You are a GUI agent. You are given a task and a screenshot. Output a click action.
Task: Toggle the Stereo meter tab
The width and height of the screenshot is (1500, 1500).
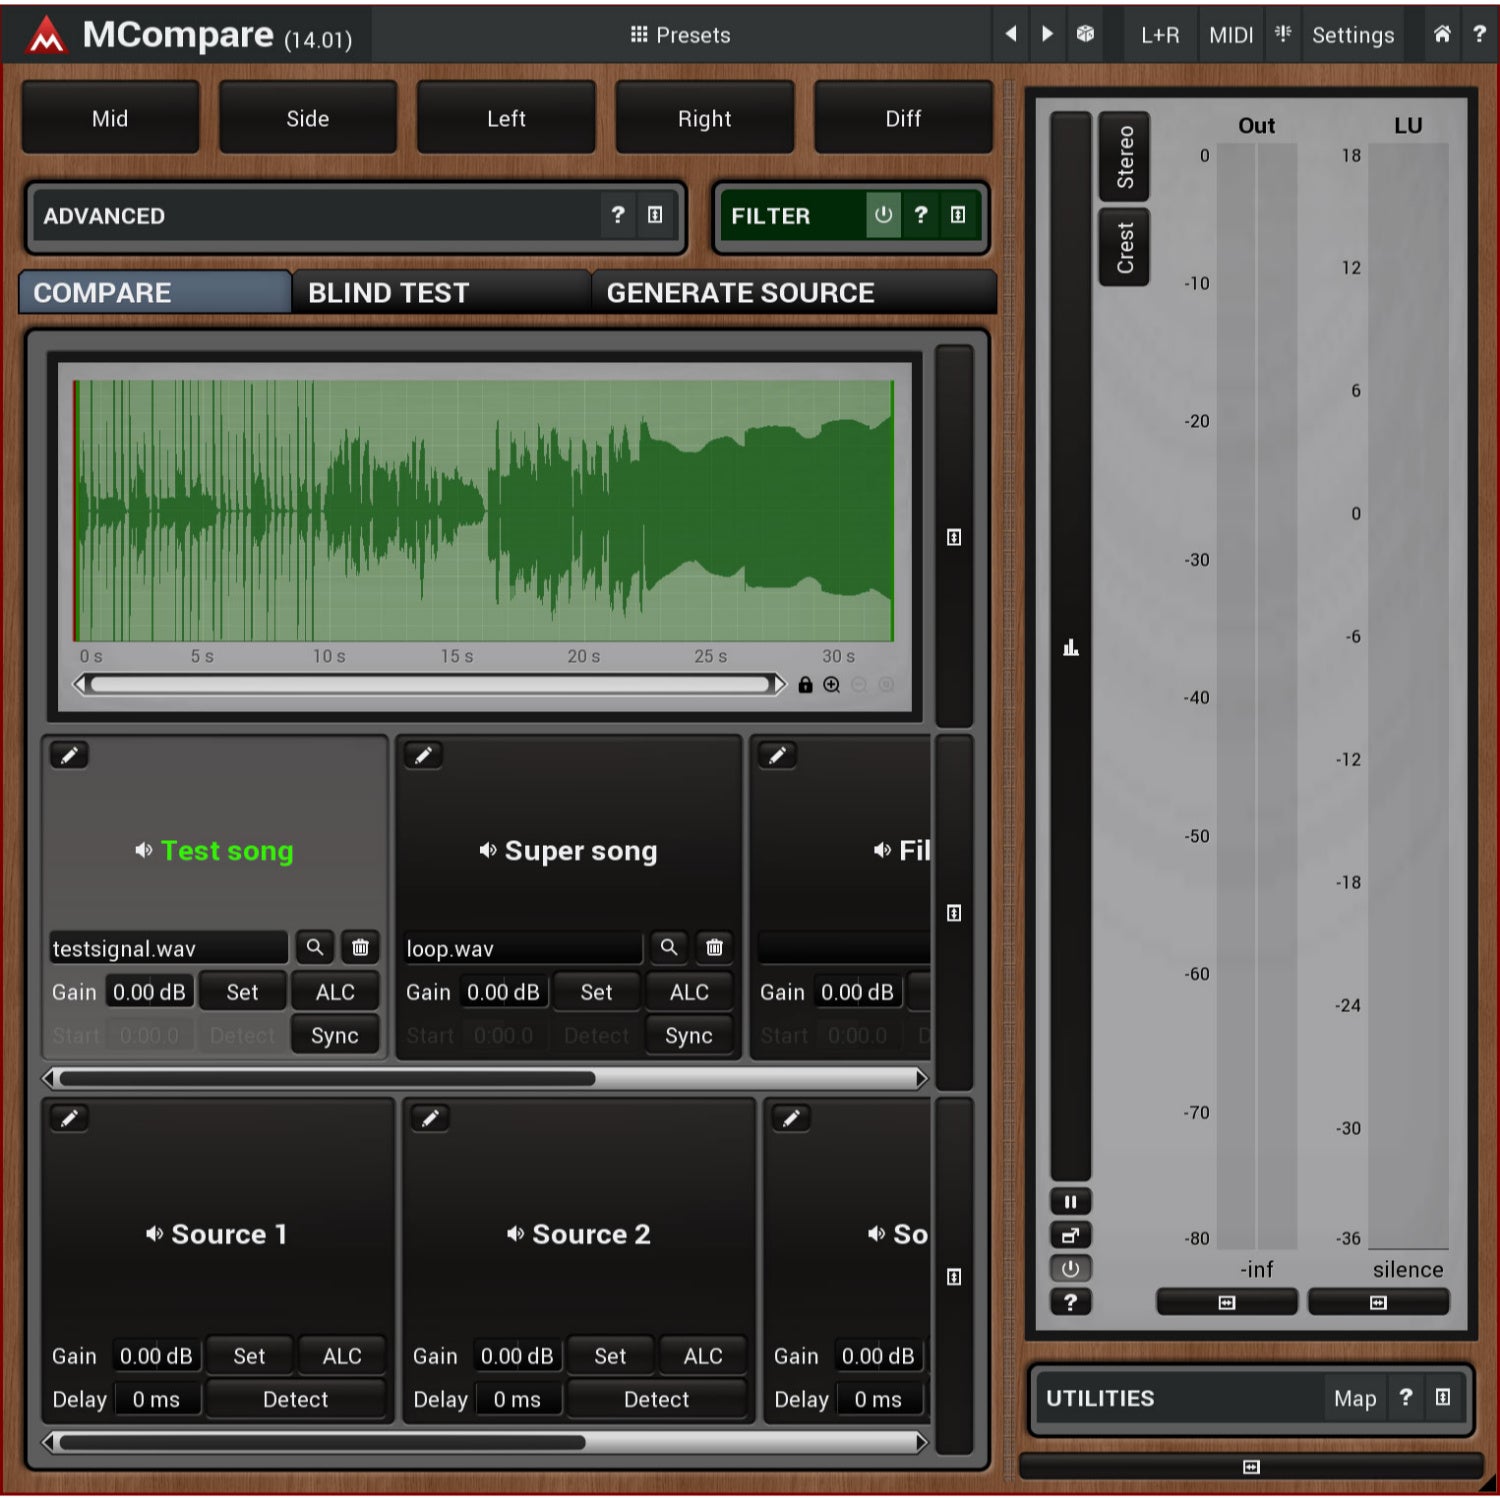point(1125,157)
